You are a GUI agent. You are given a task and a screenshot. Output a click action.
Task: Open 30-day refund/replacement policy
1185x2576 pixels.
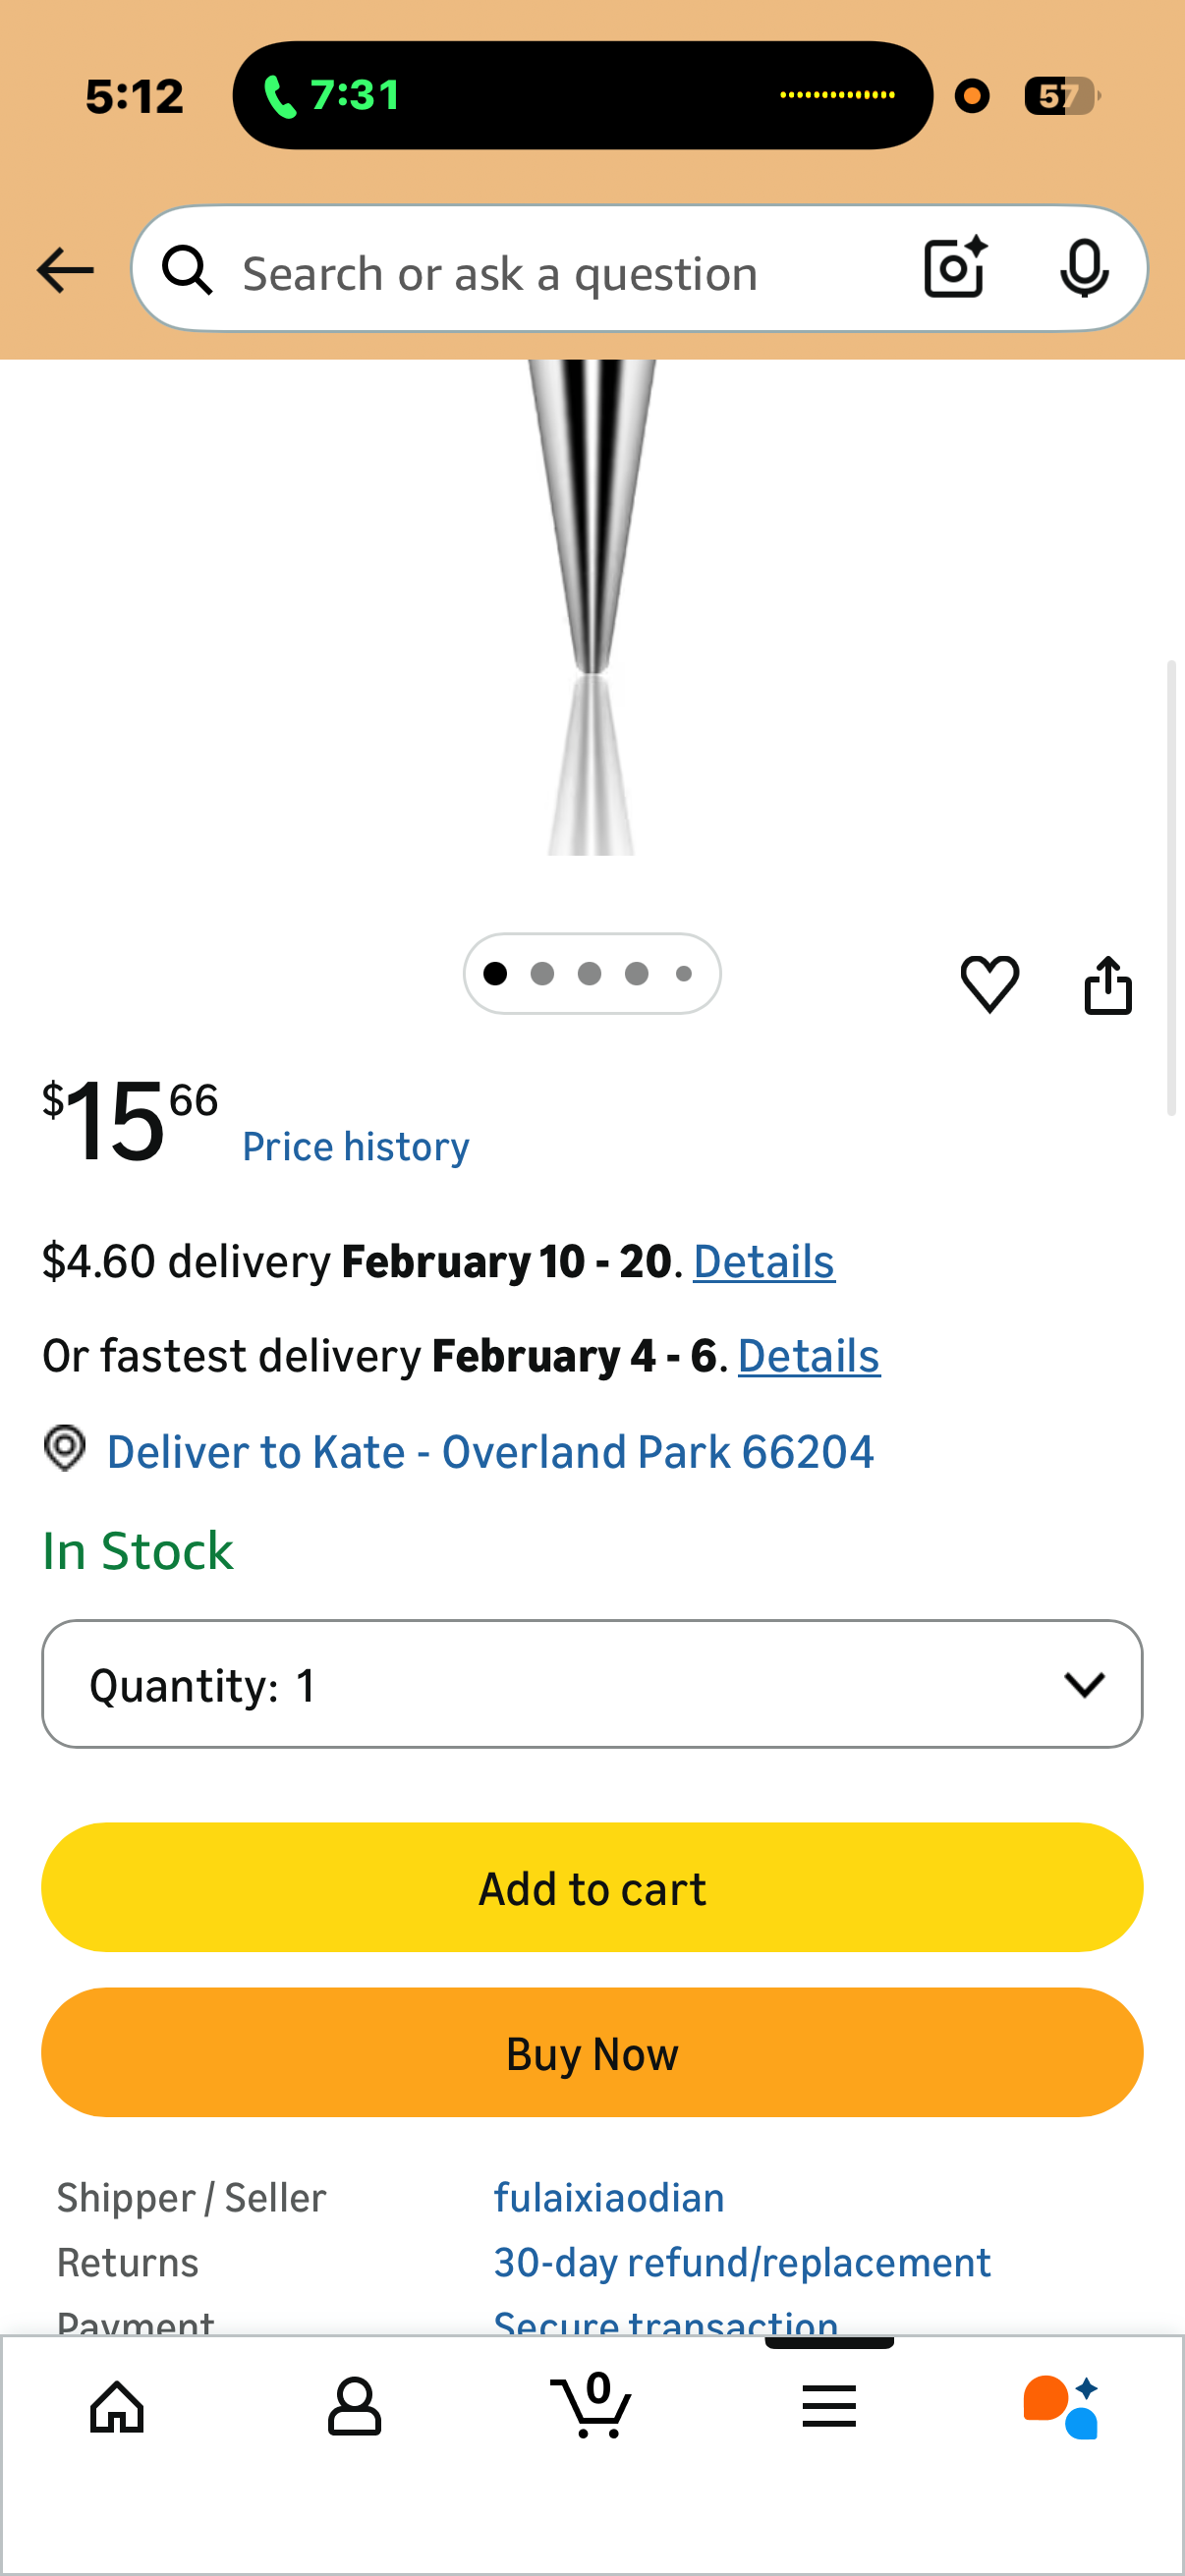[x=742, y=2263]
